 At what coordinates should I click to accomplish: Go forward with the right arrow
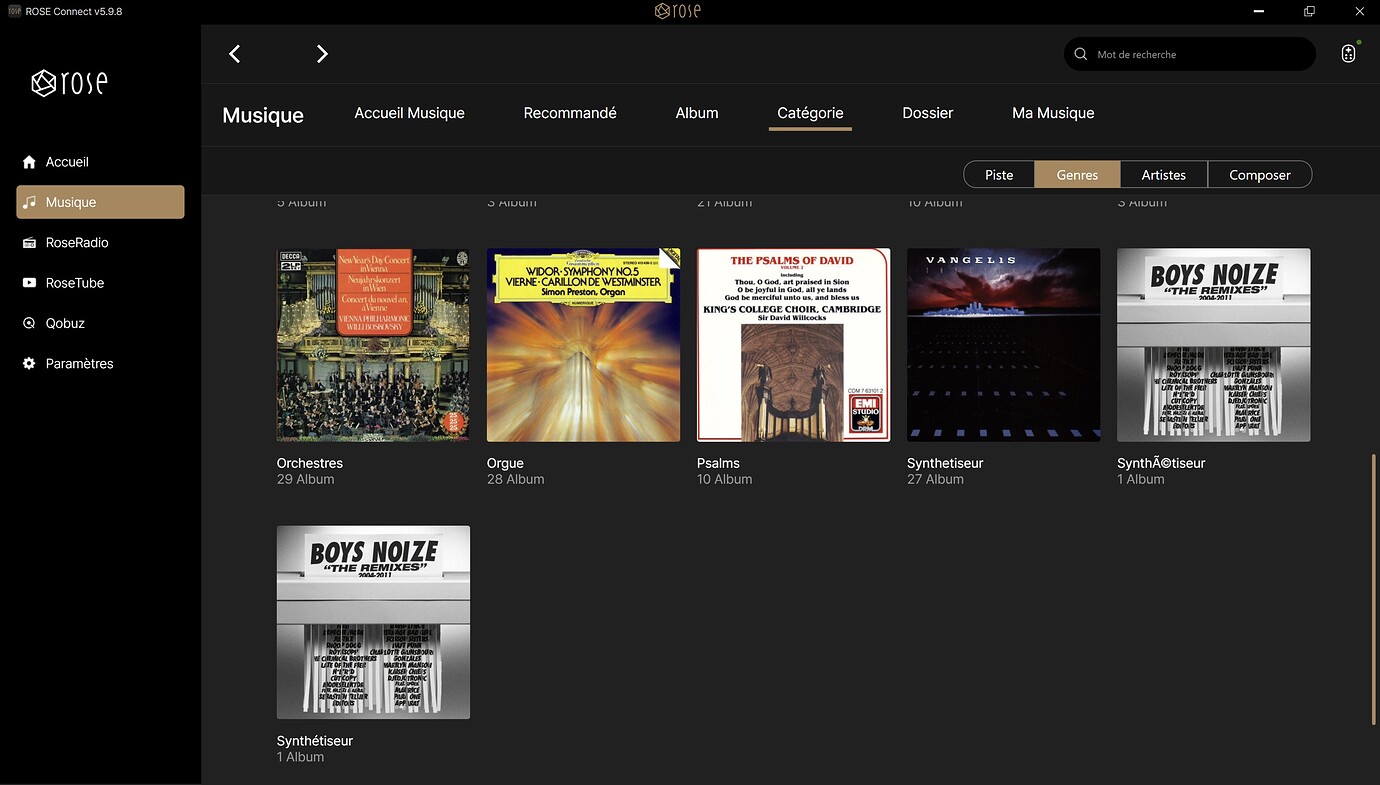(322, 54)
